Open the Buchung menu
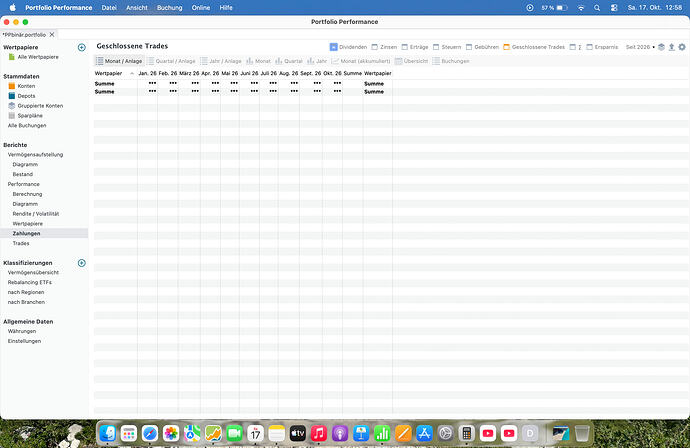This screenshot has height=448, width=690. [x=169, y=7]
